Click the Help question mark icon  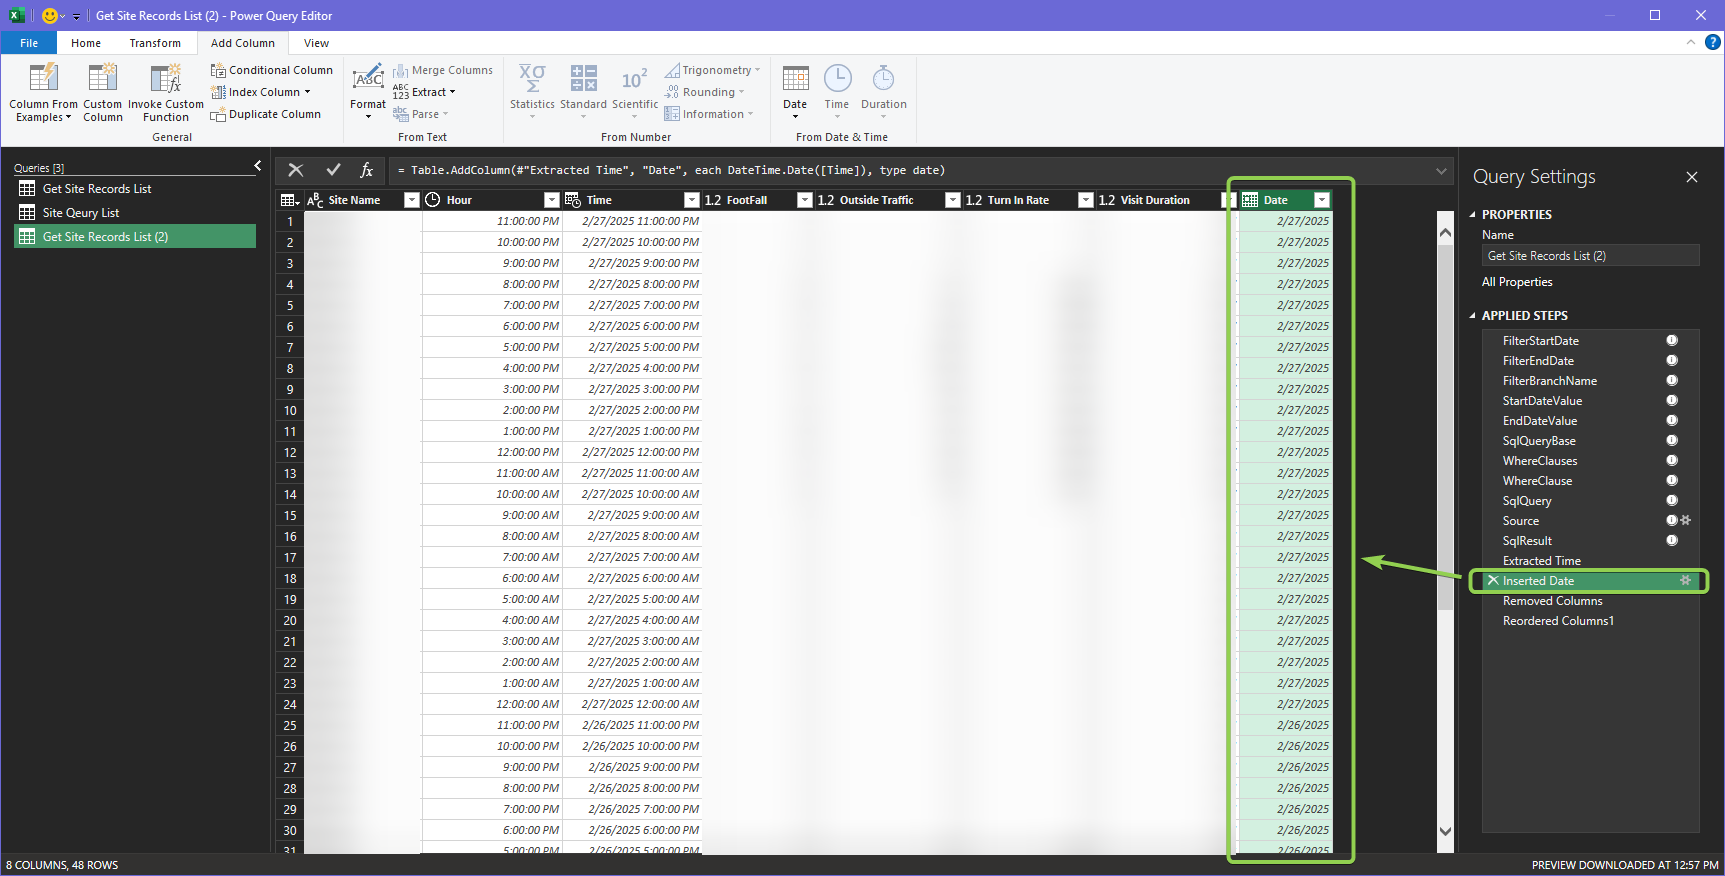click(x=1713, y=42)
